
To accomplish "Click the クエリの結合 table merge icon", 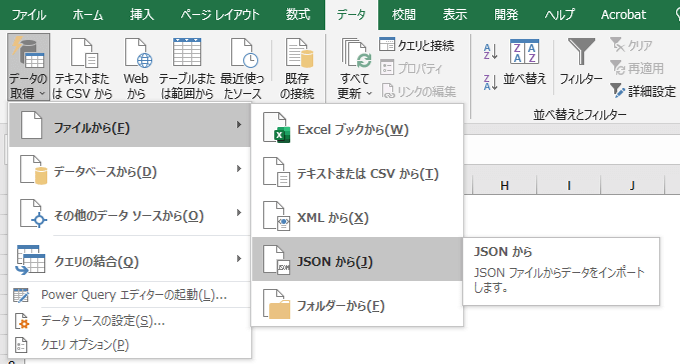I will 30,260.
